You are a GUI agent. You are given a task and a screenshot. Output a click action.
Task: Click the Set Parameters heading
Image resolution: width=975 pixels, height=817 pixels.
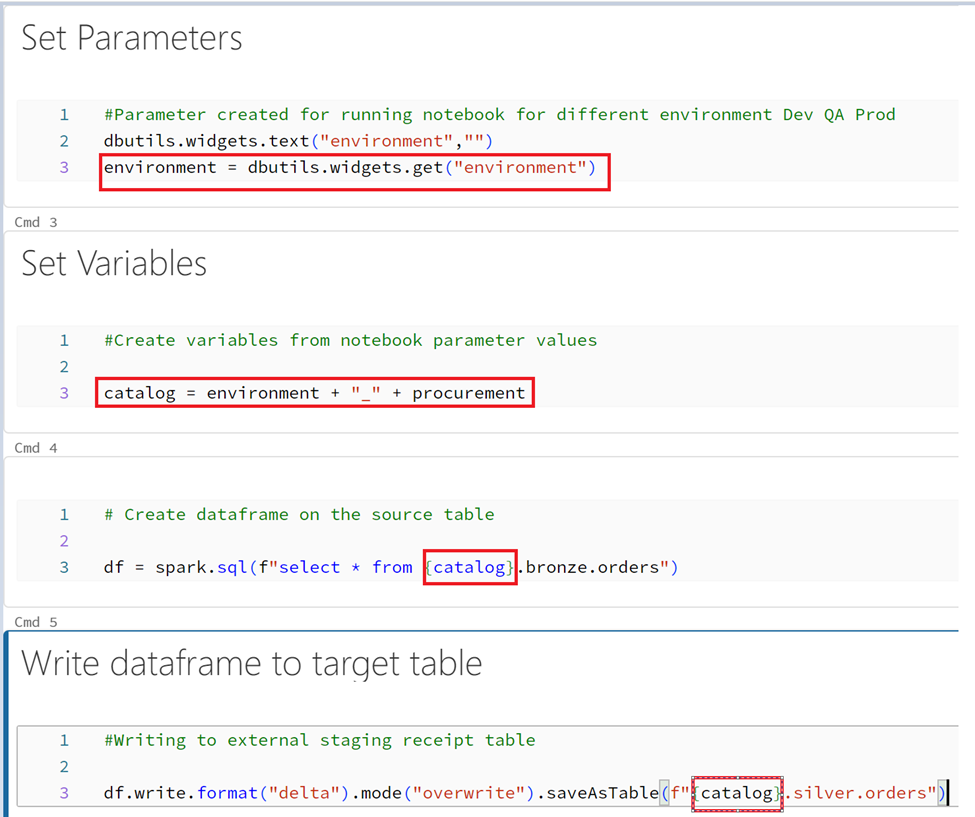tap(131, 38)
